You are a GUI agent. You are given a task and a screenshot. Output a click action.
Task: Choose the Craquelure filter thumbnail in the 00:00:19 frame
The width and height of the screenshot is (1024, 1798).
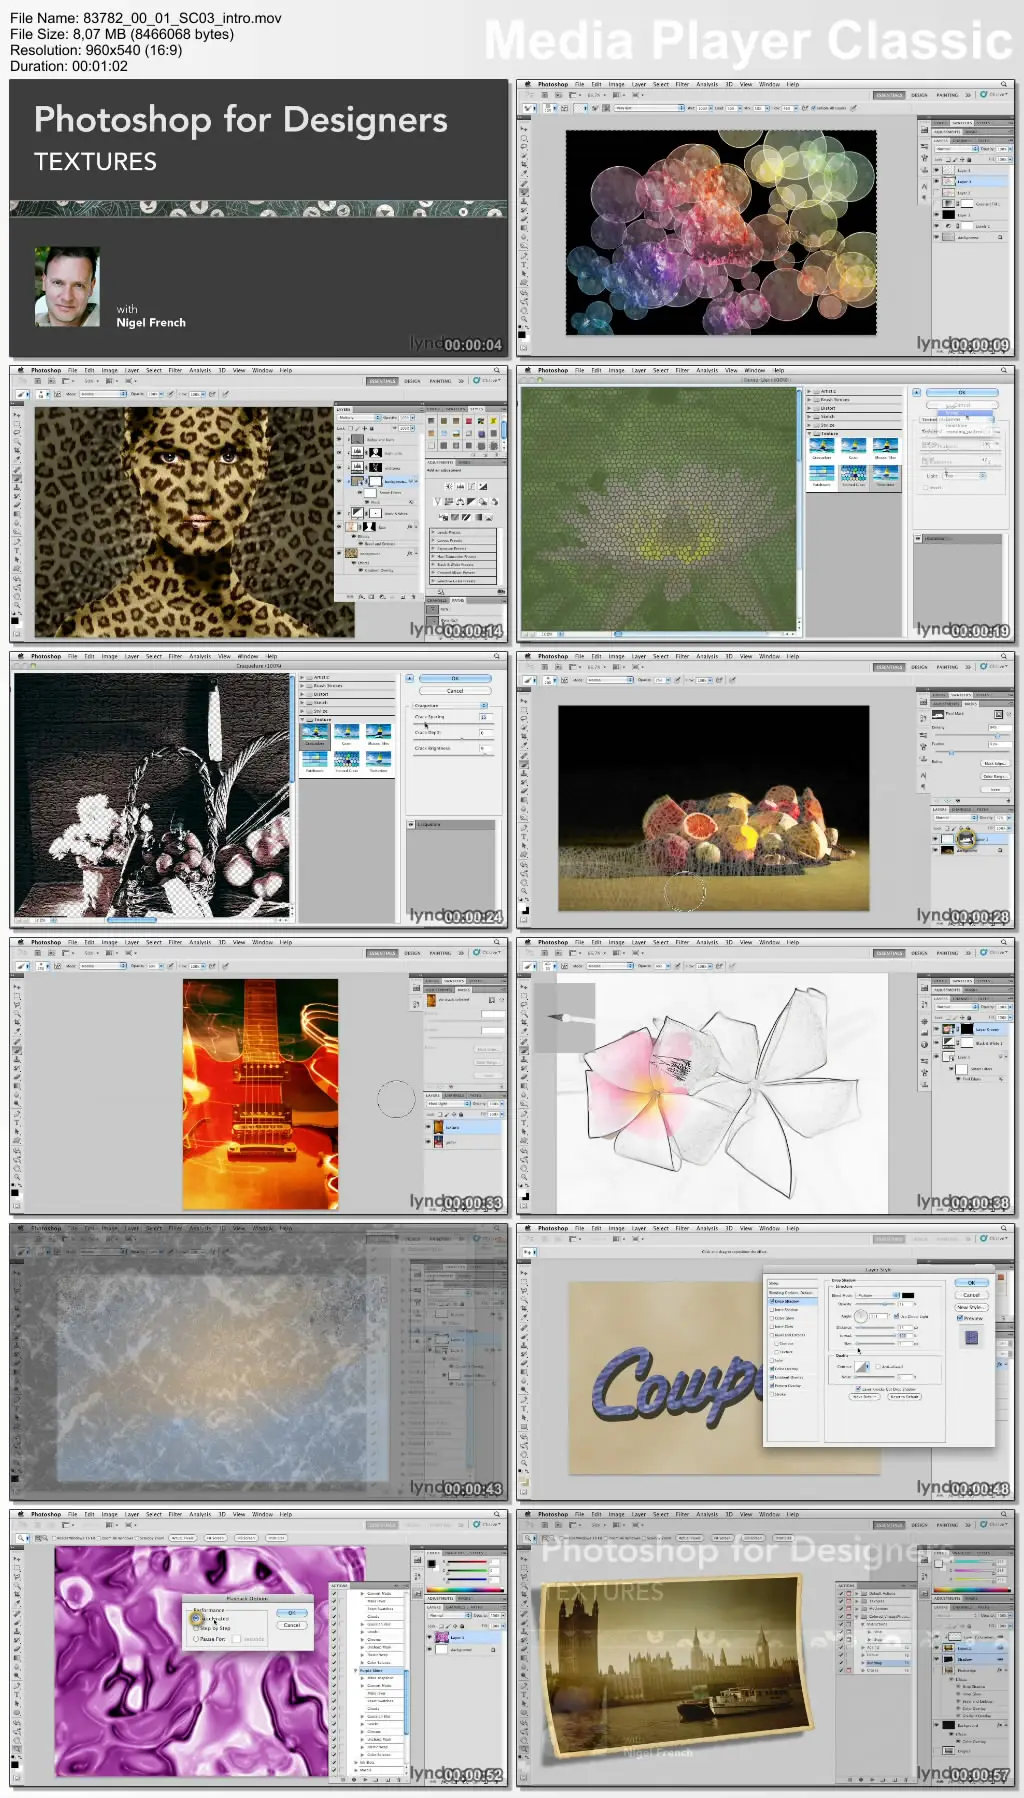[822, 447]
